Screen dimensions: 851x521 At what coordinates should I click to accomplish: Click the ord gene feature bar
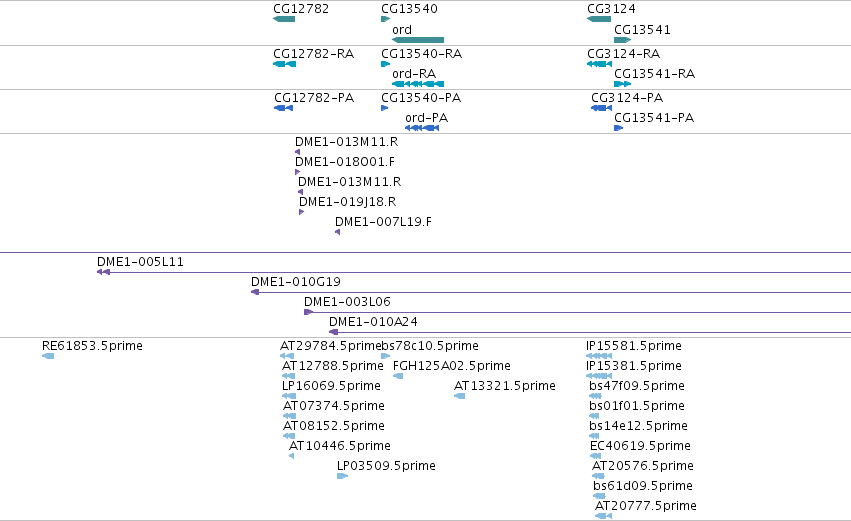418,40
